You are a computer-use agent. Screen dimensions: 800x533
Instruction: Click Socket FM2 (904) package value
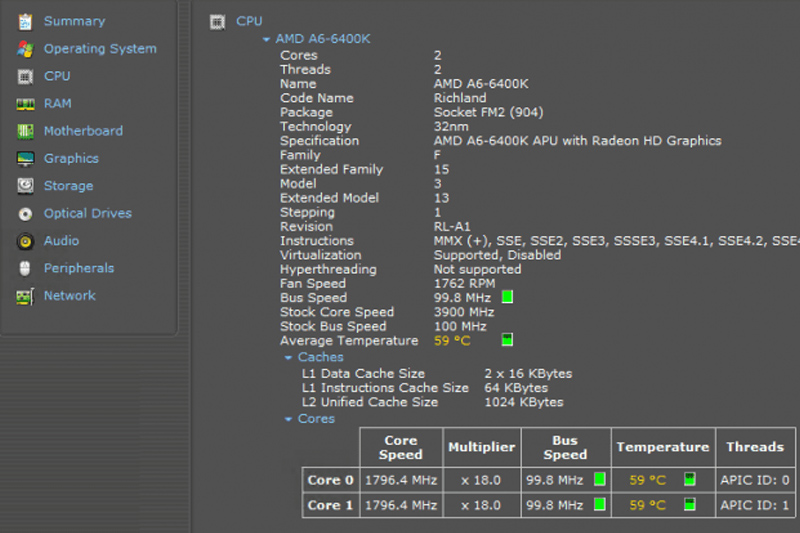click(488, 112)
